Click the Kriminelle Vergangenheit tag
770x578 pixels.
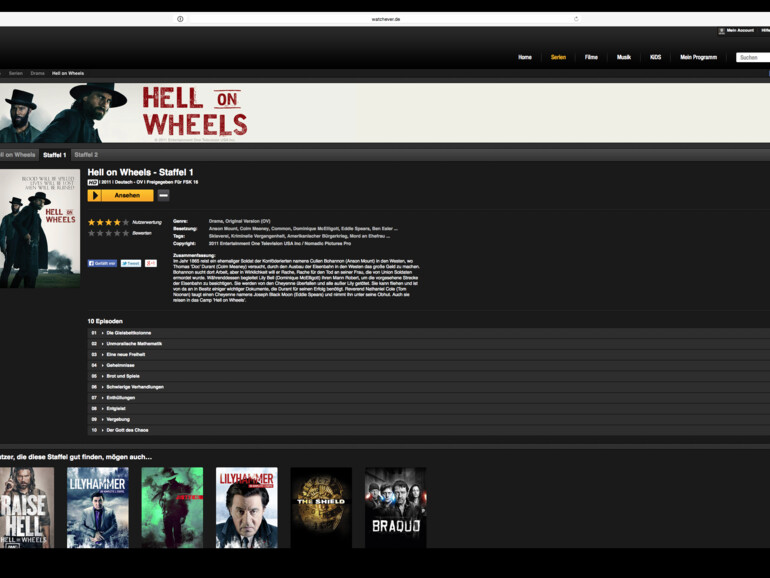[258, 236]
